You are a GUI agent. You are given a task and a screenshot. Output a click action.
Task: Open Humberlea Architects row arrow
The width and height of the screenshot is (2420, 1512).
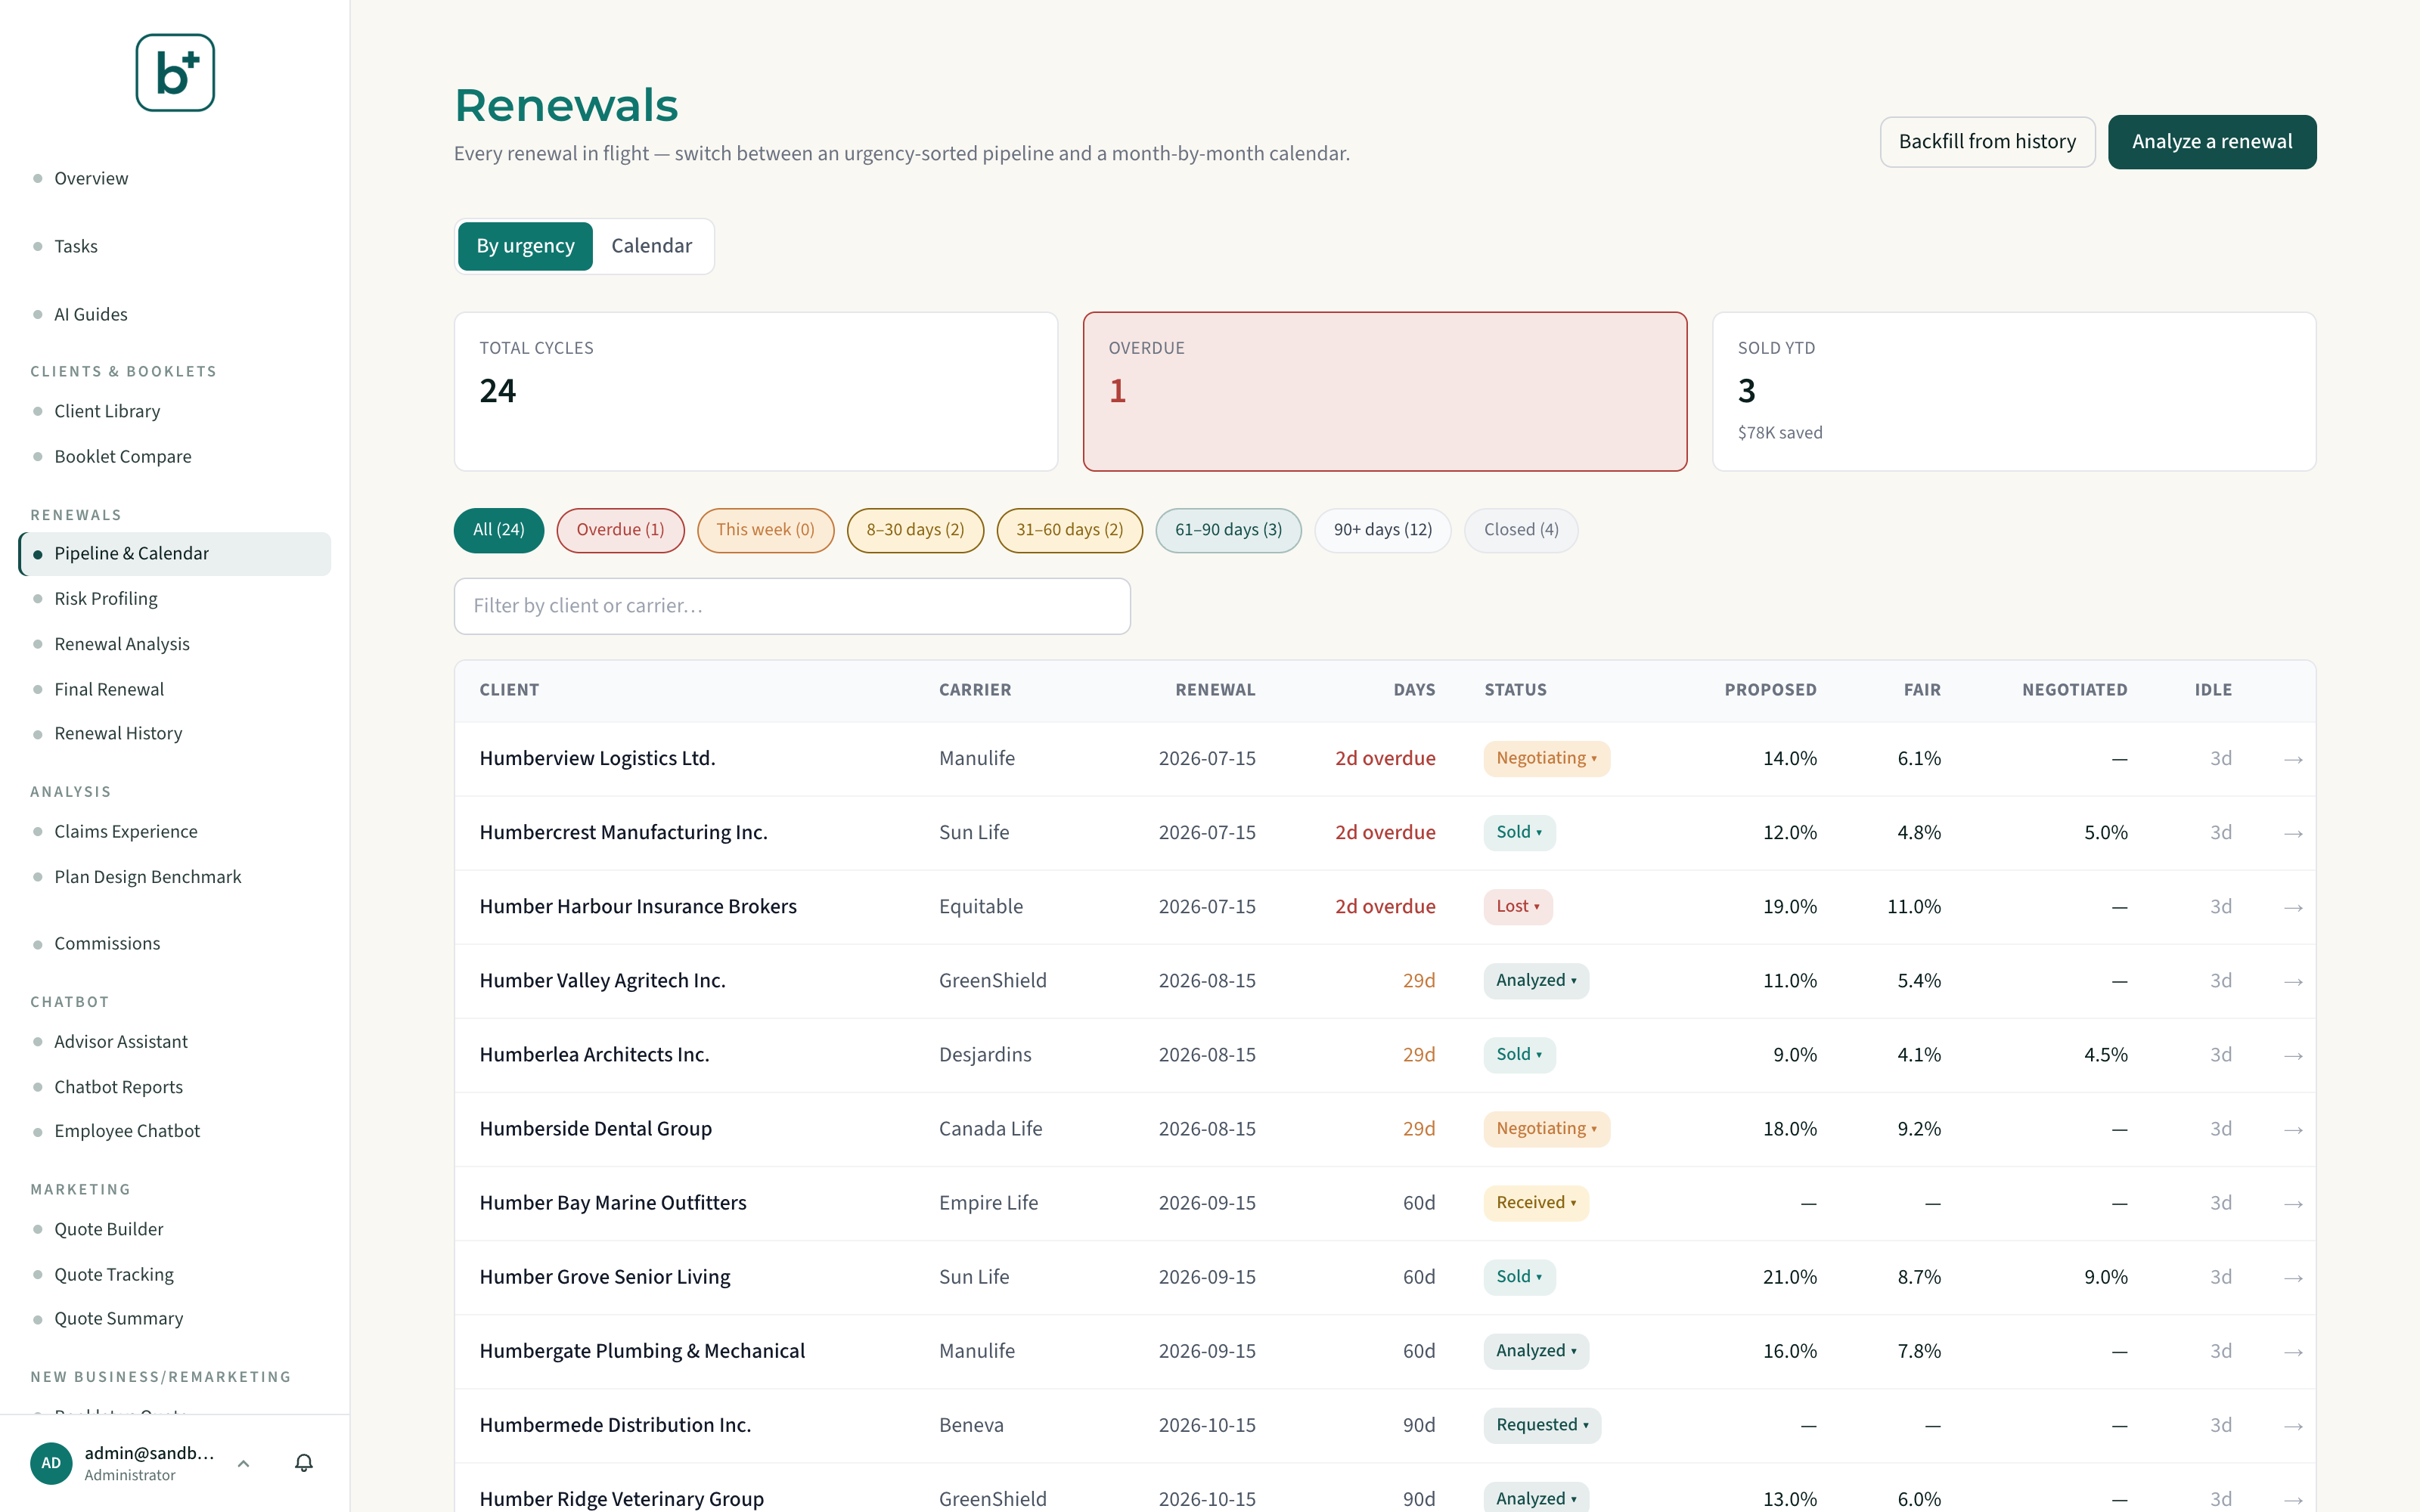coord(2293,1055)
